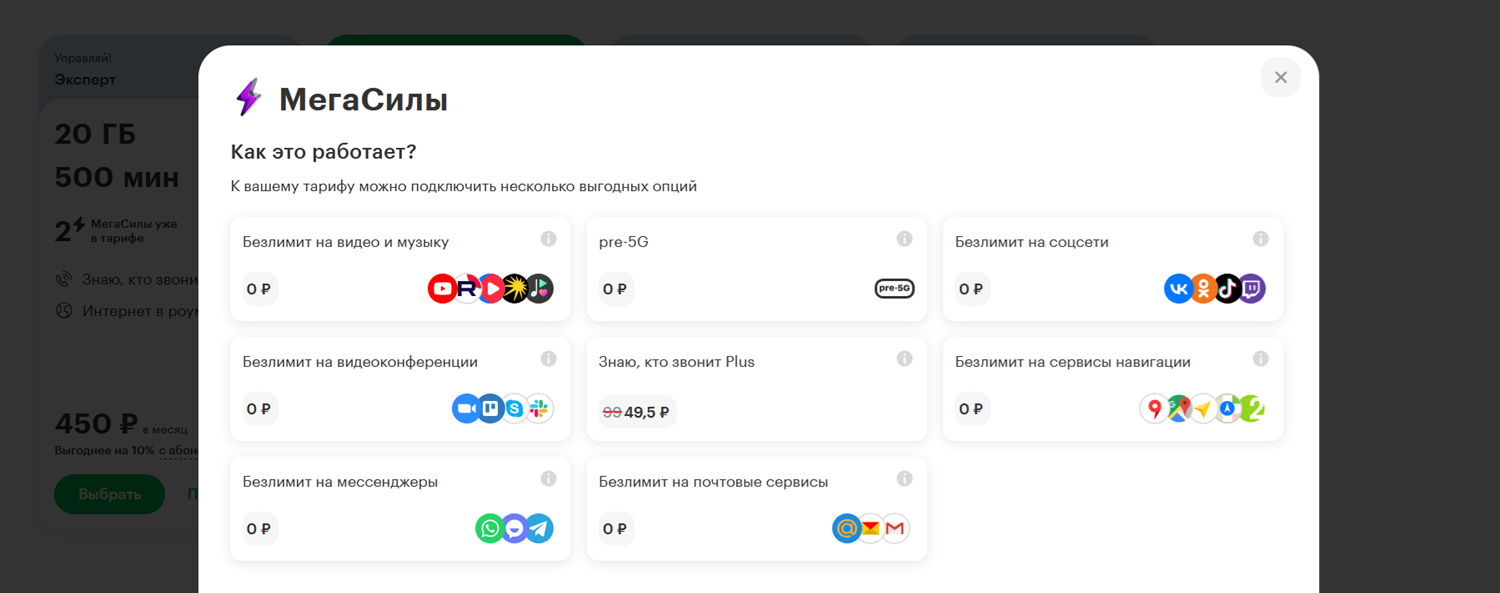This screenshot has height=593, width=1500.
Task: Click the YouTube icon
Action: [x=442, y=289]
